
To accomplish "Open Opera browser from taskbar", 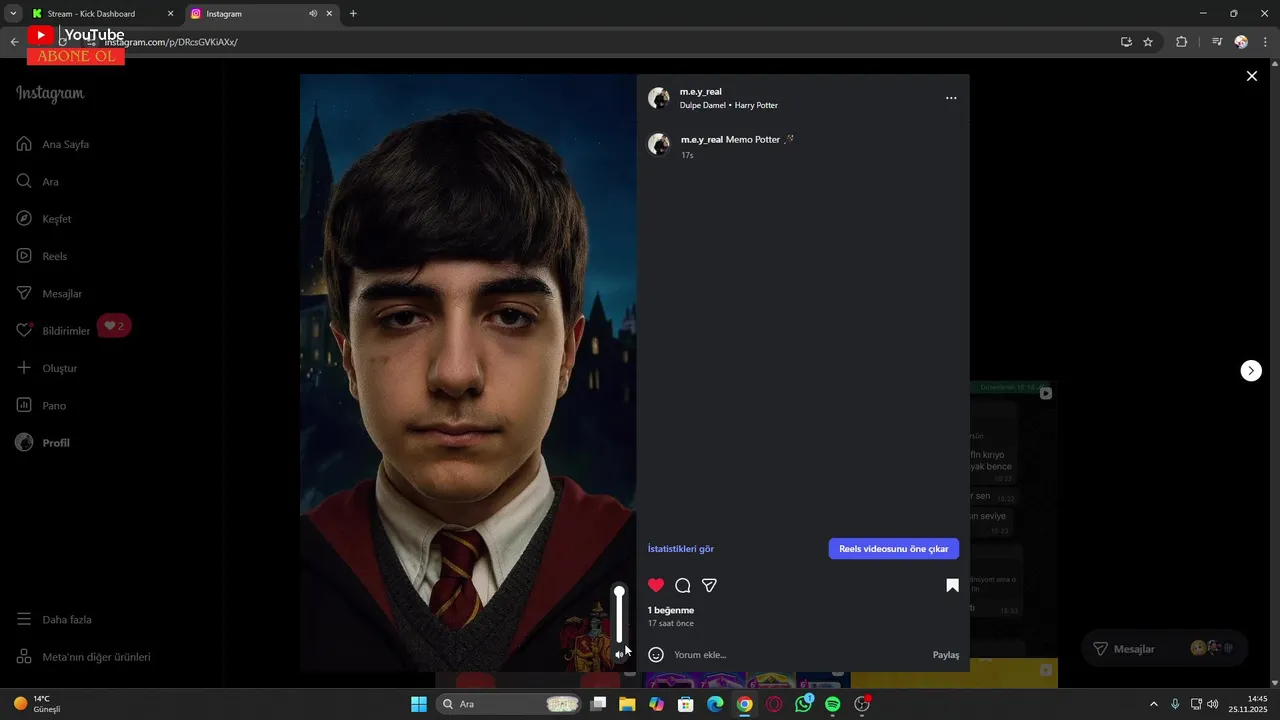I will click(x=774, y=704).
